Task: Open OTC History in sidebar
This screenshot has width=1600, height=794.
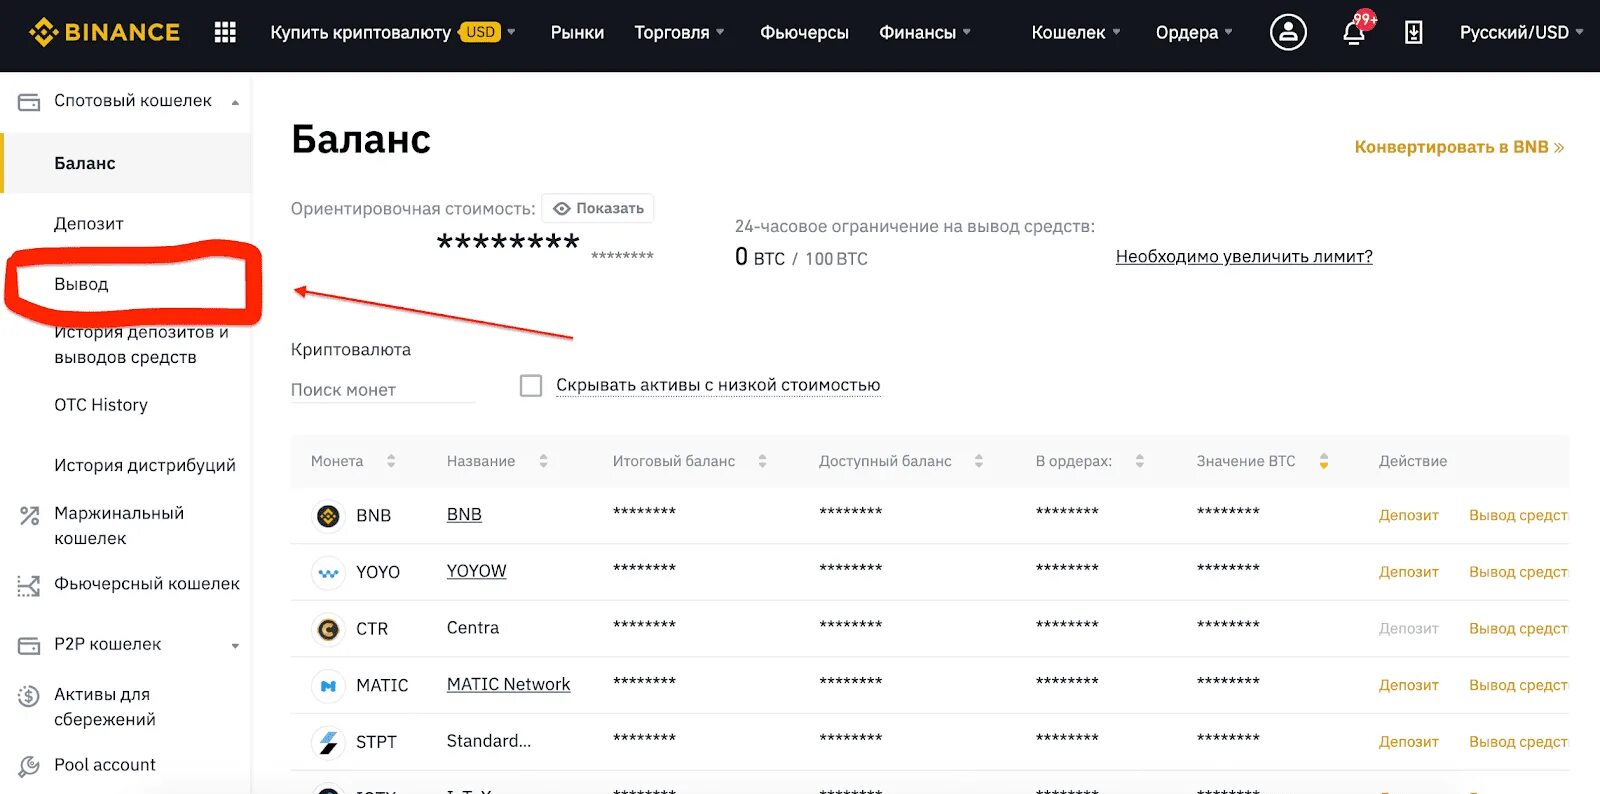Action: [x=101, y=405]
